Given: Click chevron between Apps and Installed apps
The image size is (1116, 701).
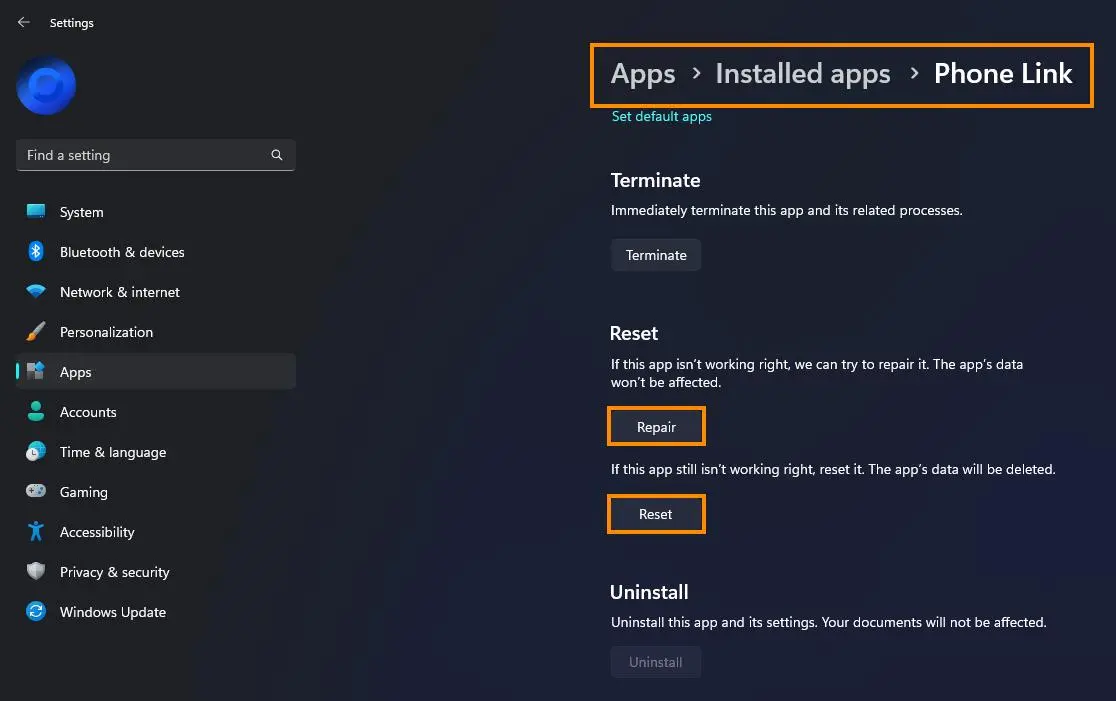Looking at the screenshot, I should pyautogui.click(x=696, y=73).
